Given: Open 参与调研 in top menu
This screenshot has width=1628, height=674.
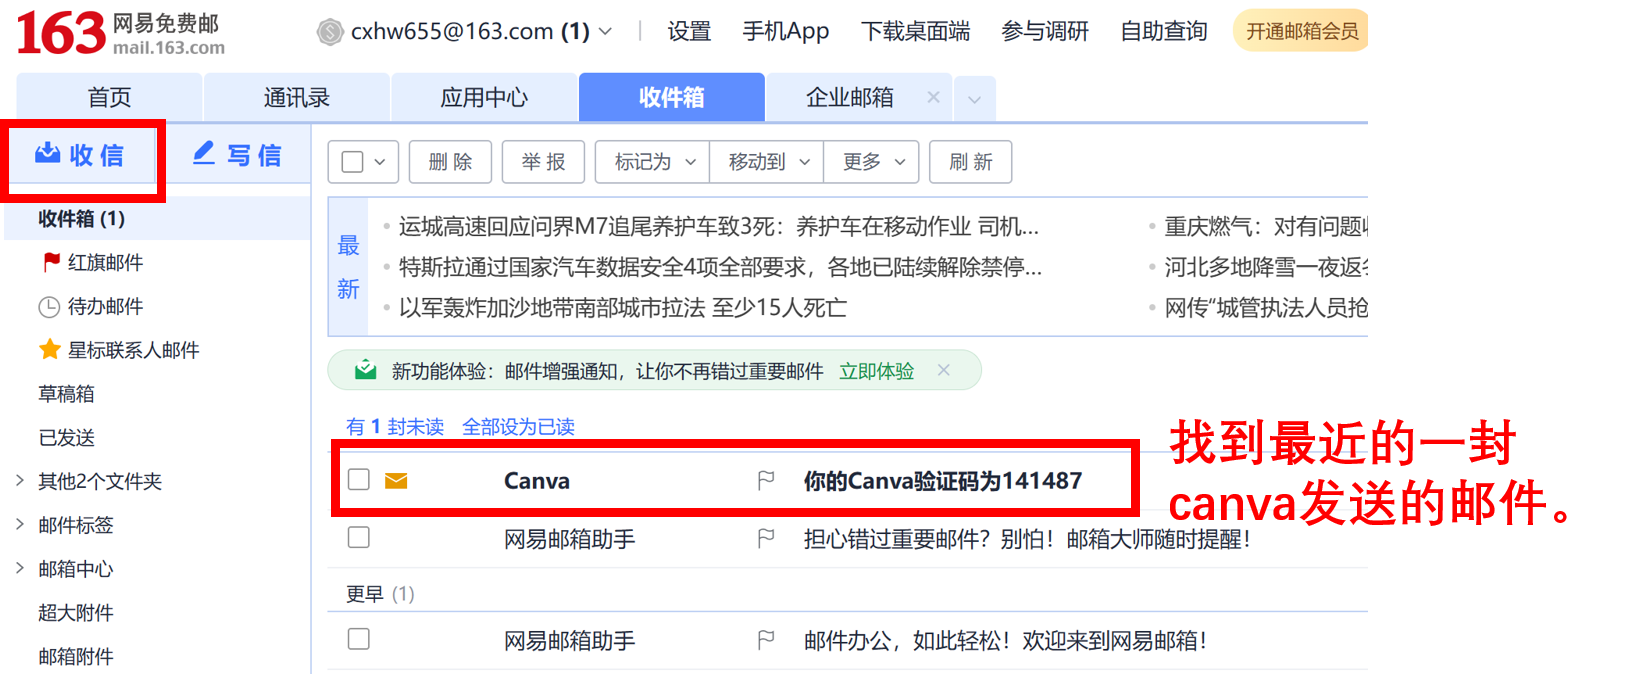Looking at the screenshot, I should 1045,32.
